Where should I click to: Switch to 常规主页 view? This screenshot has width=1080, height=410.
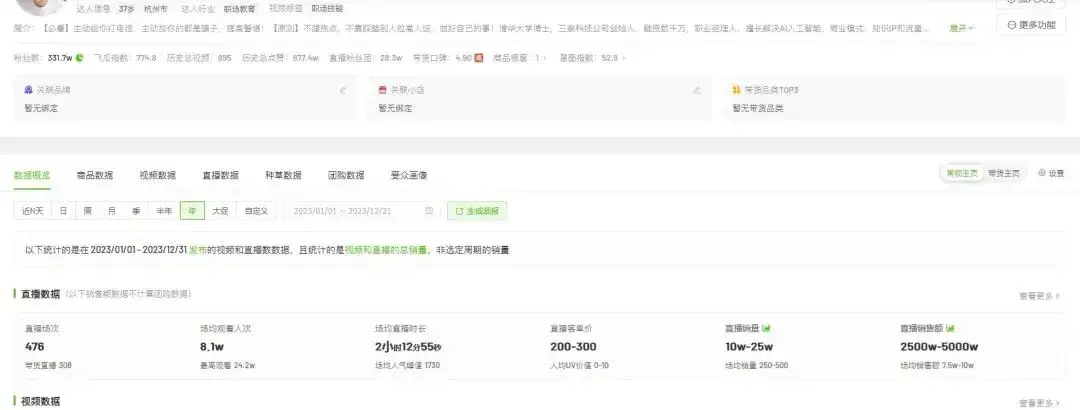point(962,174)
